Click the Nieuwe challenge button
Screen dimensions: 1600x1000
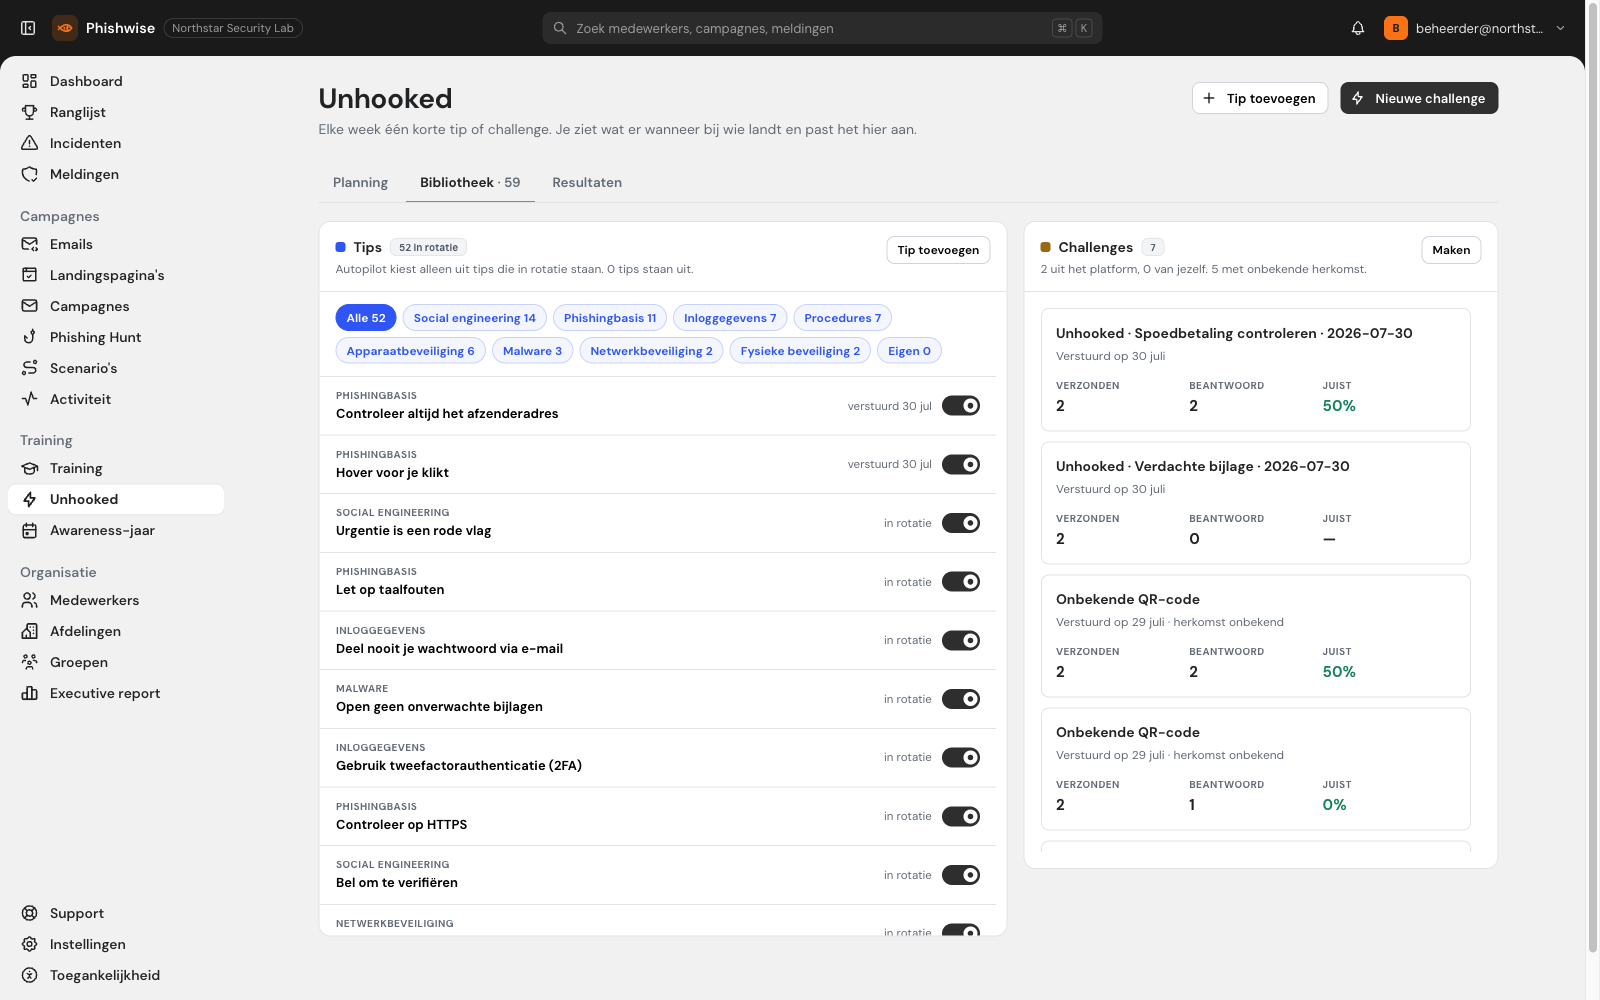1419,98
